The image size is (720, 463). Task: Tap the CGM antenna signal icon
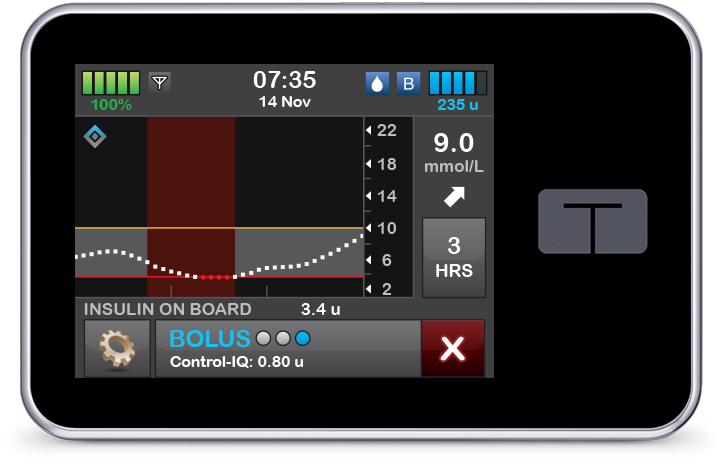[x=159, y=82]
